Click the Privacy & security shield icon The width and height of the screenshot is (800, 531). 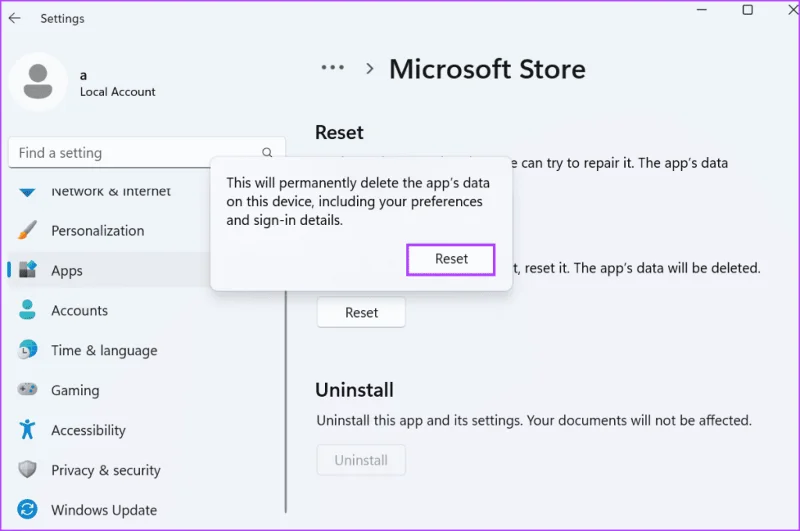point(27,469)
